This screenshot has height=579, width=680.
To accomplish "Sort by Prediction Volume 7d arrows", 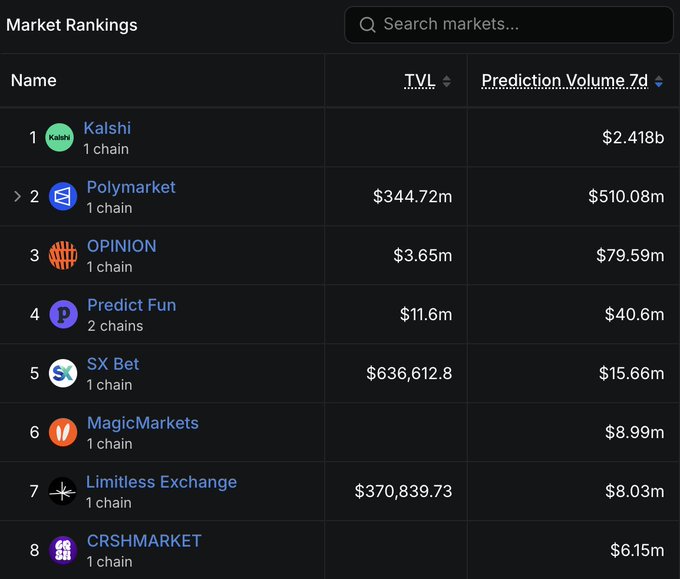I will 659,81.
